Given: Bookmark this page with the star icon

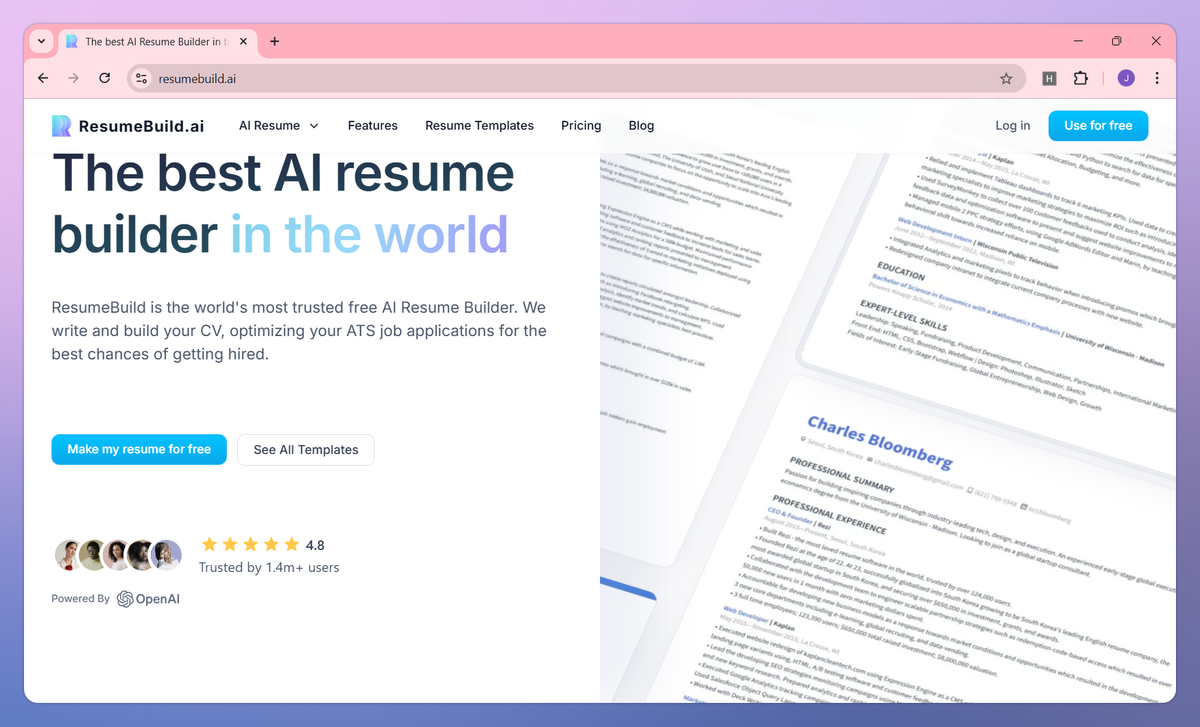Looking at the screenshot, I should tap(1006, 78).
